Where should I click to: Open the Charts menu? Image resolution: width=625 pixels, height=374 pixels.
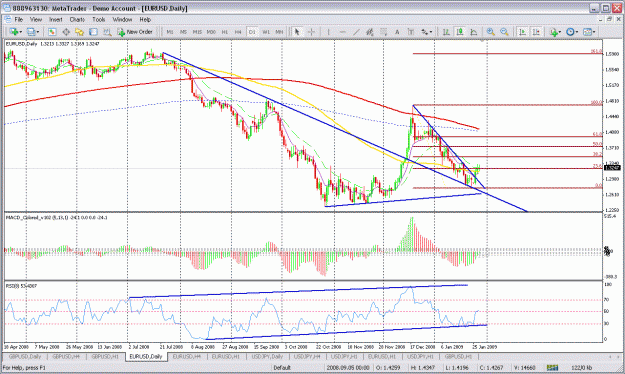coord(77,19)
